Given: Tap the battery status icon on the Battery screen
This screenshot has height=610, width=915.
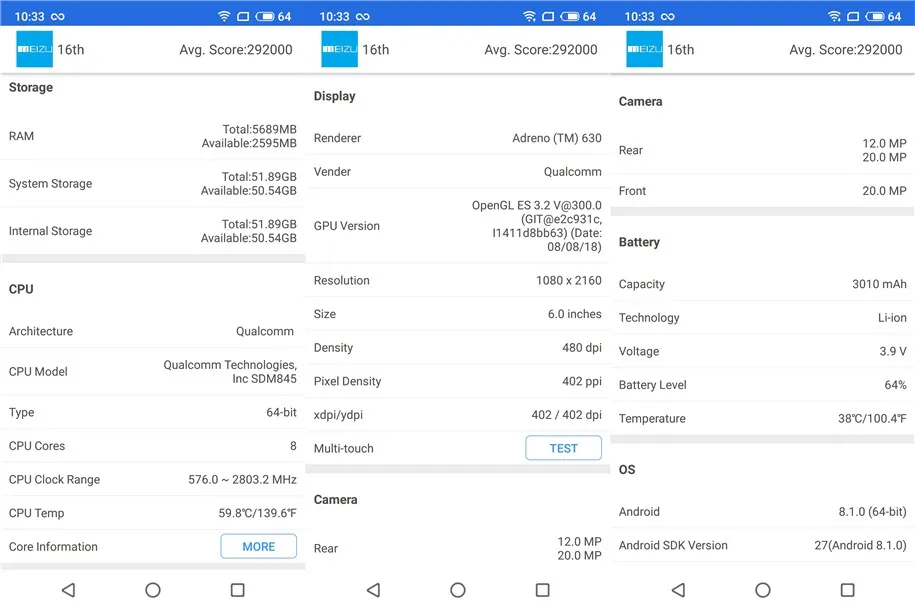Looking at the screenshot, I should [x=875, y=16].
